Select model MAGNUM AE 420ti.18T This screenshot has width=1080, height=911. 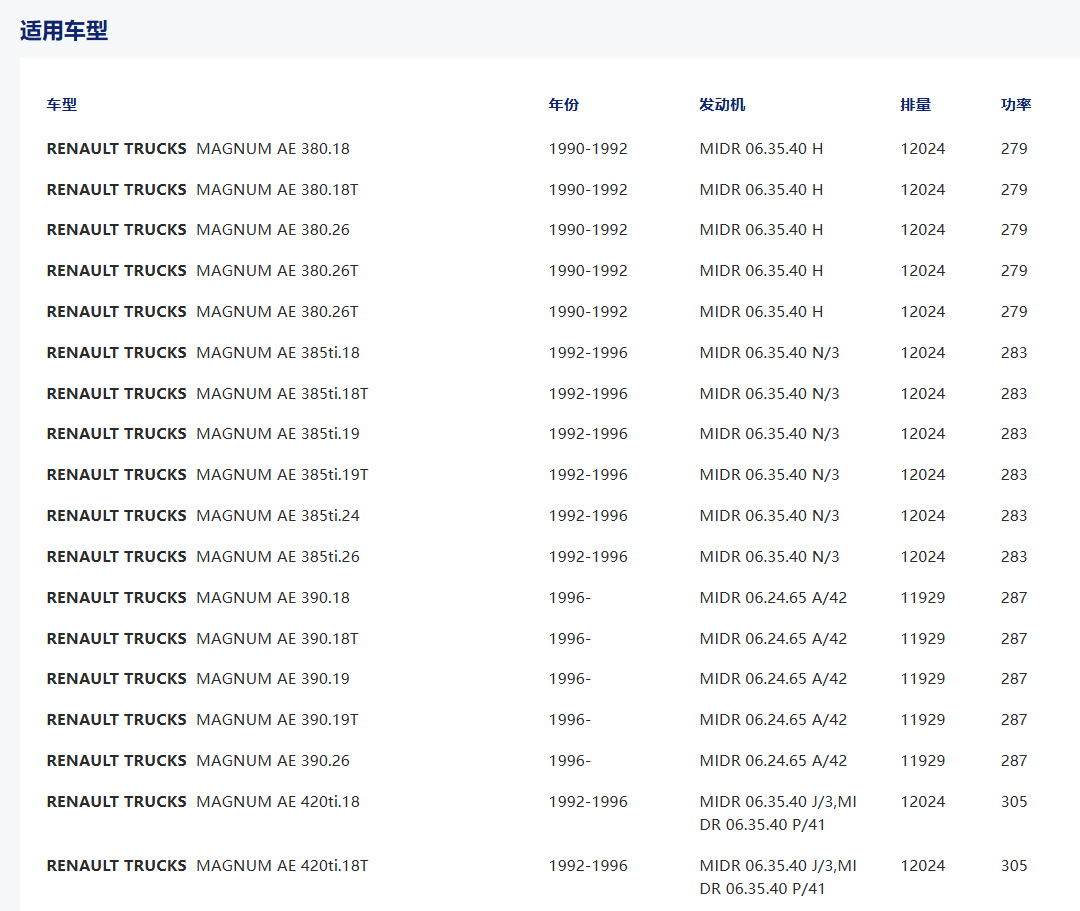click(282, 866)
